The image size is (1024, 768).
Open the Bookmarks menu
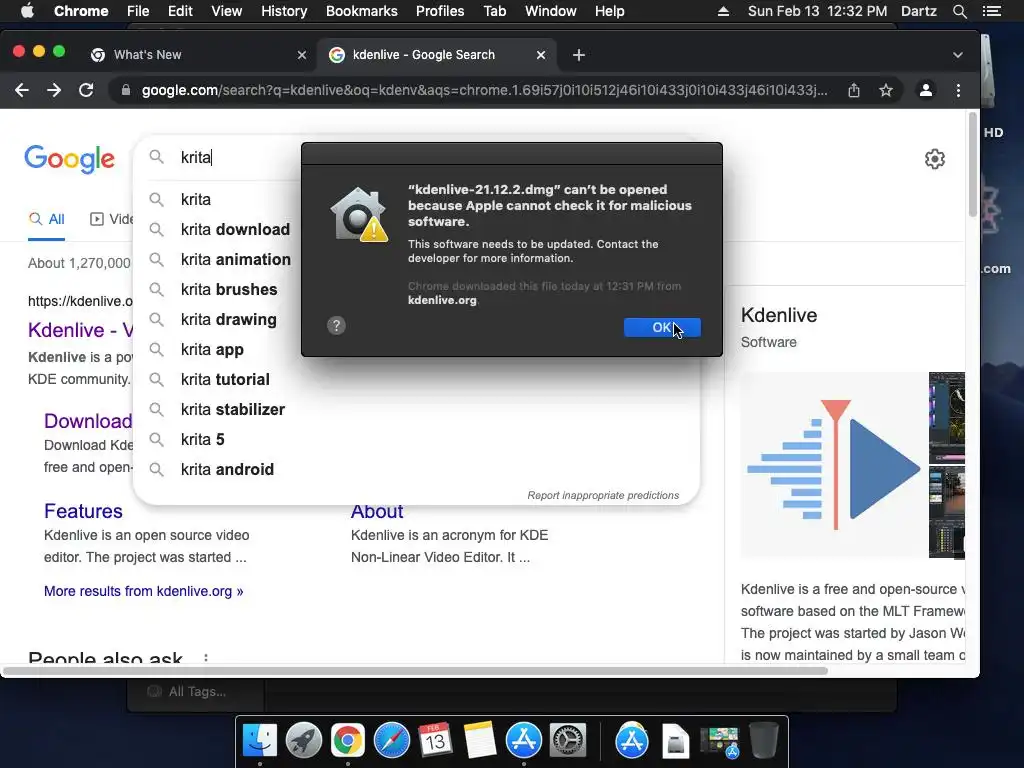[x=362, y=11]
